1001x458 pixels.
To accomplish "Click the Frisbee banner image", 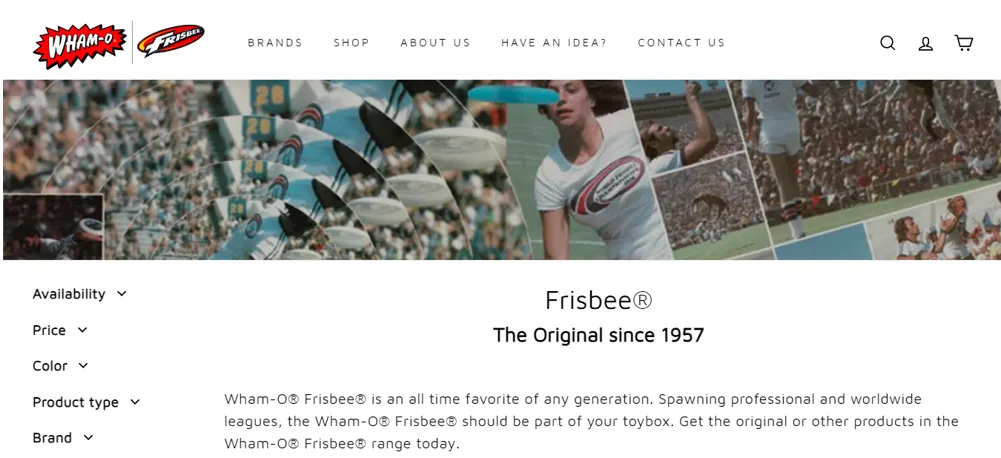I will pyautogui.click(x=502, y=169).
